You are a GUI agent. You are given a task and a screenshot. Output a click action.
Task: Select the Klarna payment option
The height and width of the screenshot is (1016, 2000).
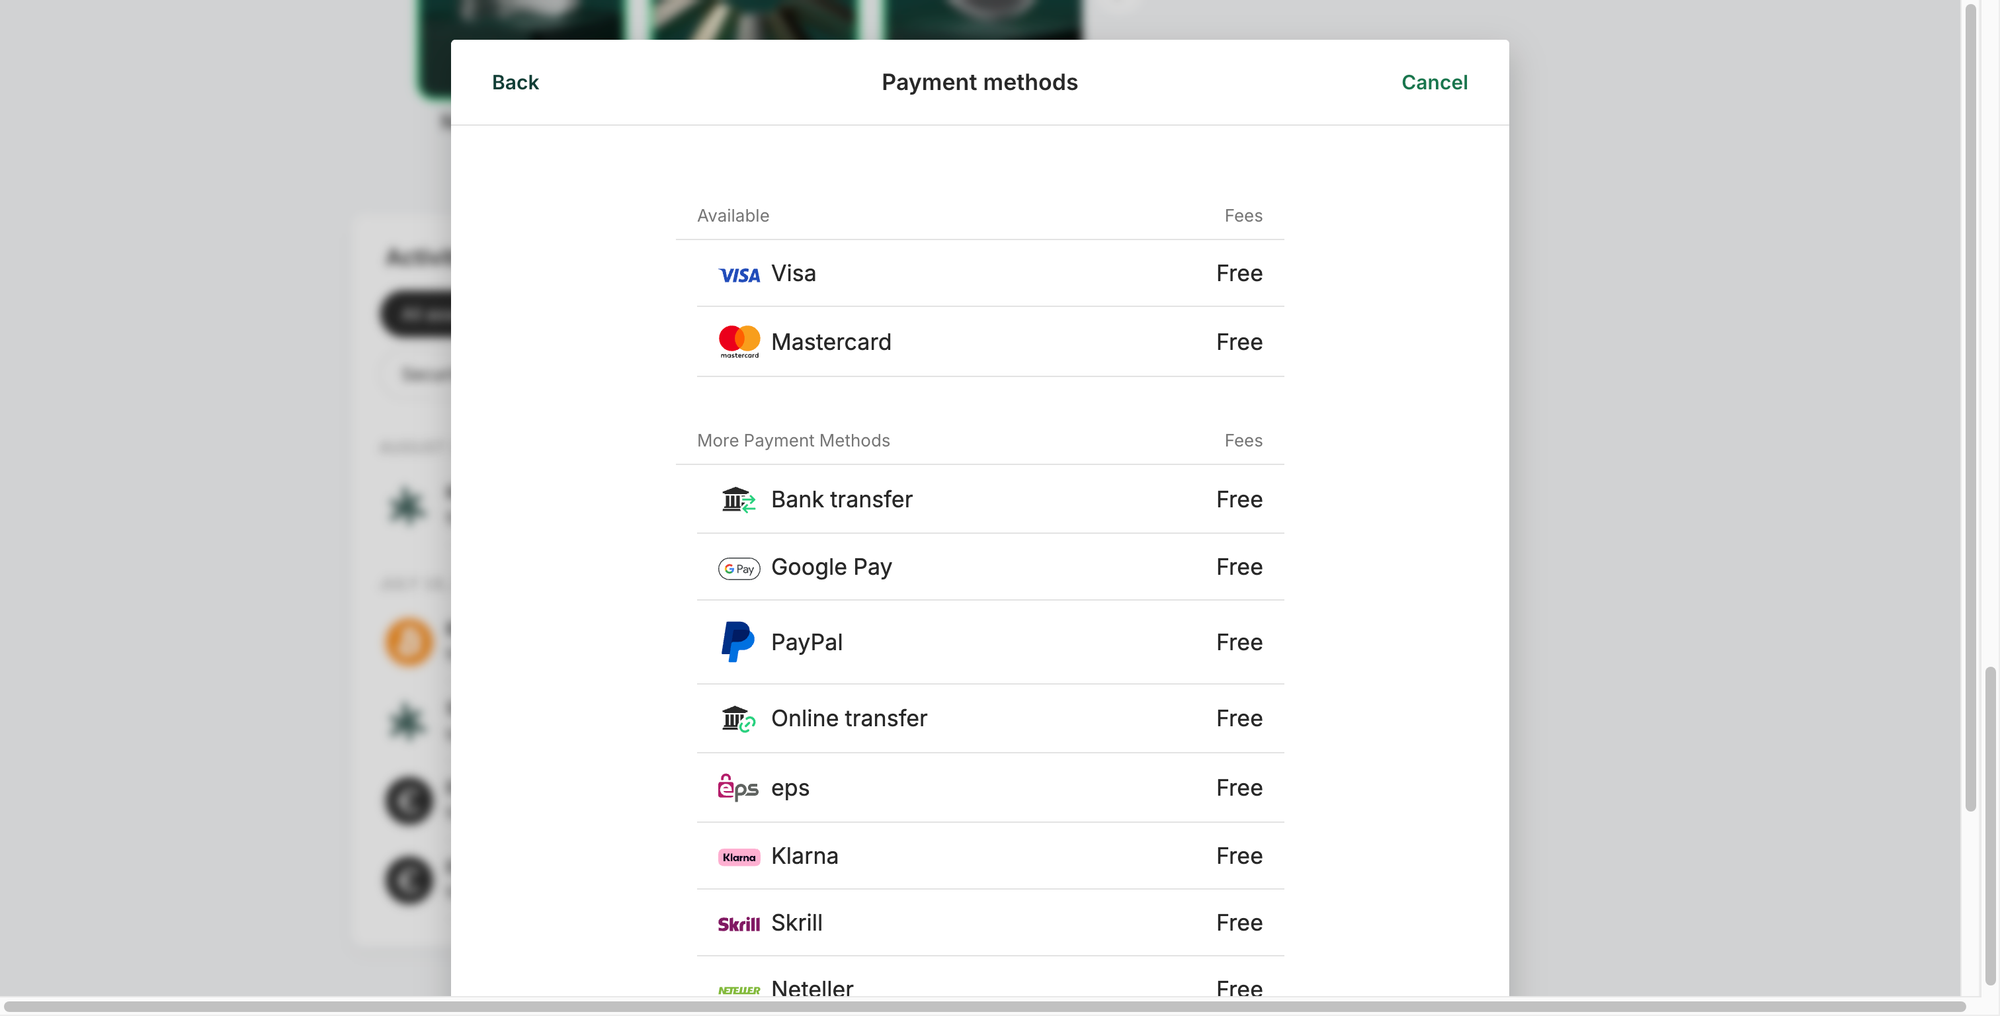tap(990, 856)
